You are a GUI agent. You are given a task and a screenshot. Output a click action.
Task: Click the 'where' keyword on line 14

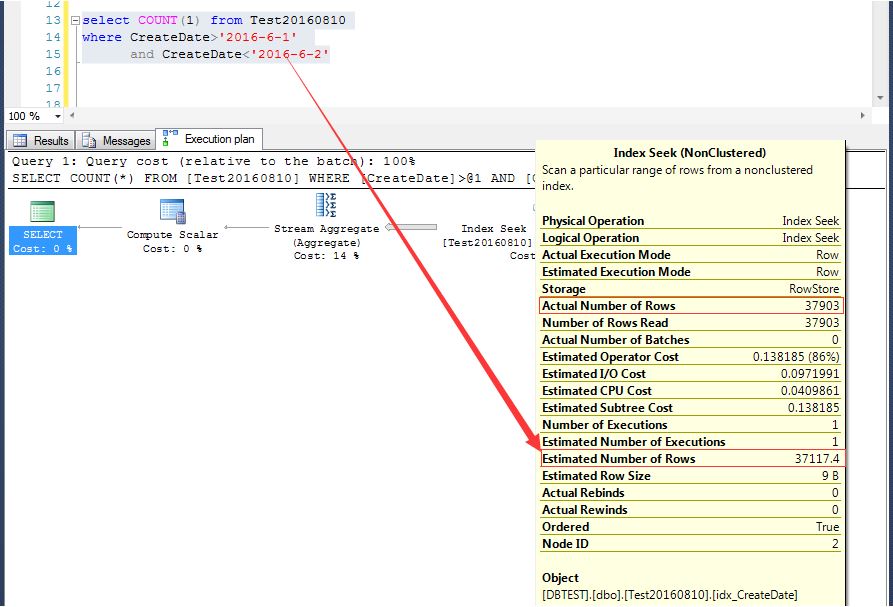[x=102, y=37]
